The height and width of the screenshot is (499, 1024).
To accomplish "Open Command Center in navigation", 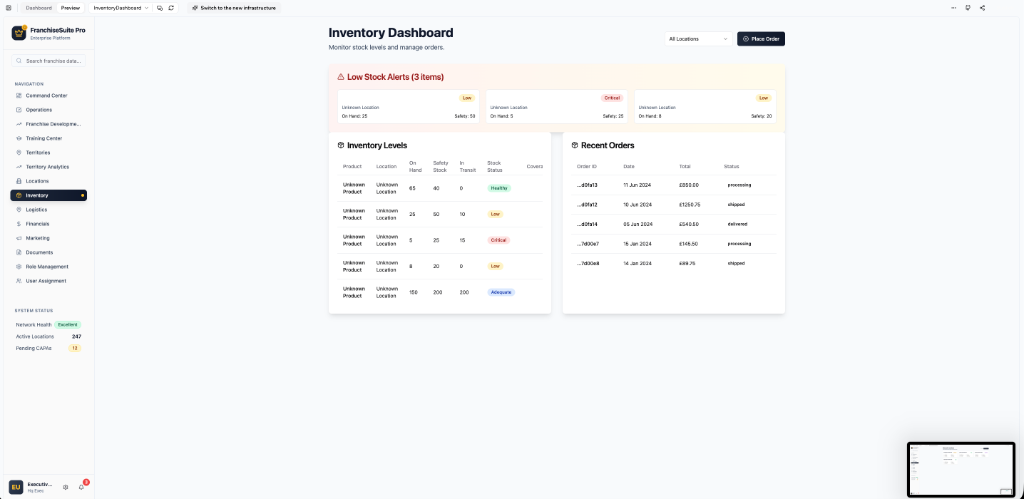I will pyautogui.click(x=48, y=95).
